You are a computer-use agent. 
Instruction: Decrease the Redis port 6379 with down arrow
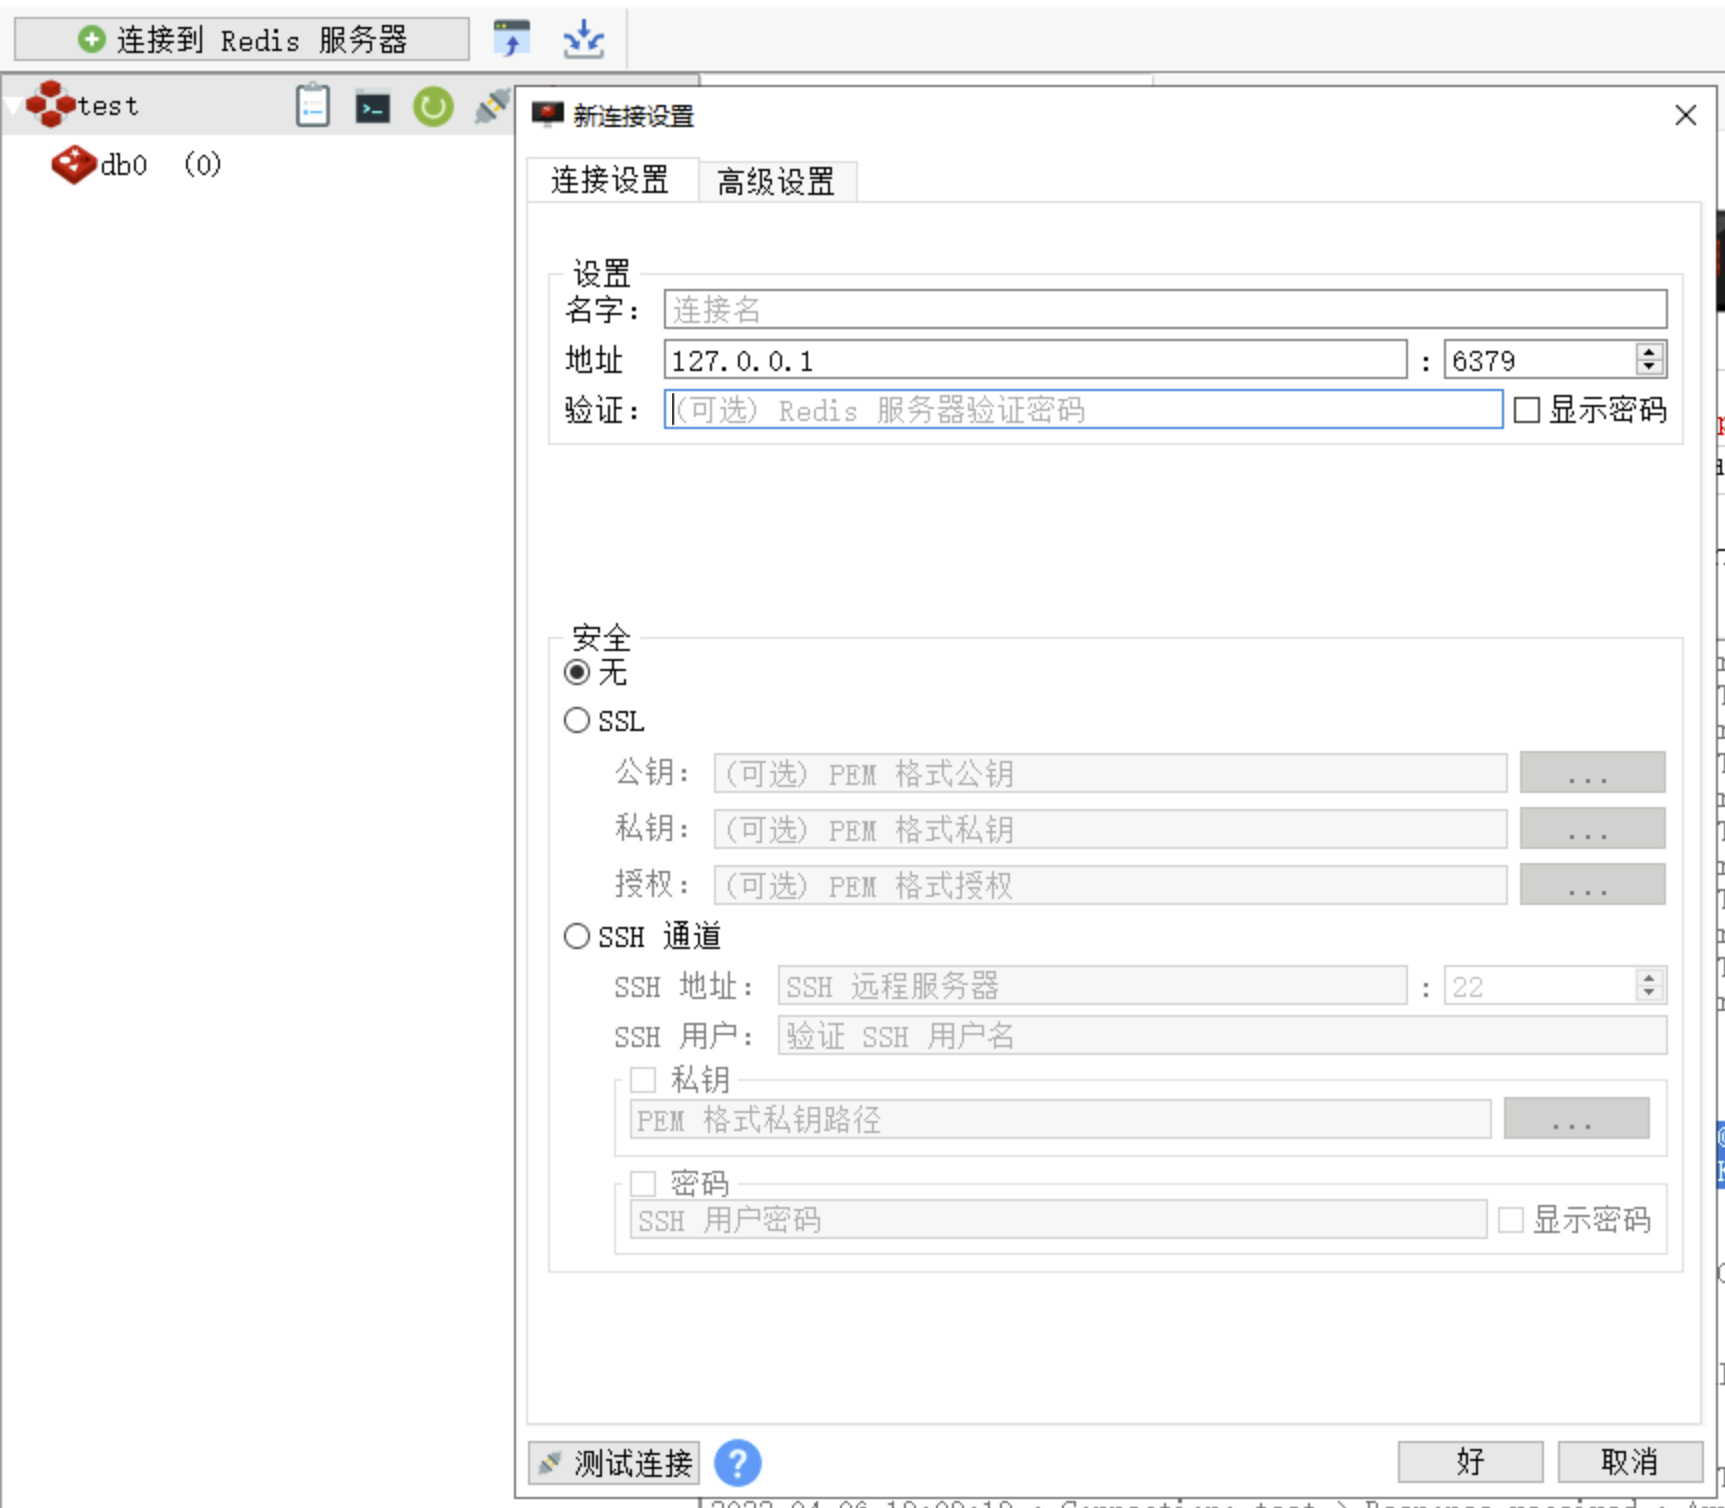[1650, 367]
